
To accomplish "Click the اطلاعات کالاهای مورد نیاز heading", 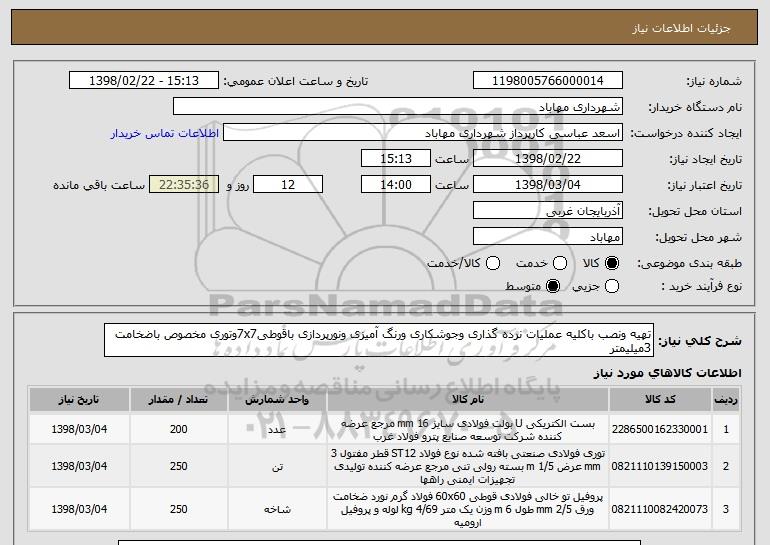I will 667,373.
